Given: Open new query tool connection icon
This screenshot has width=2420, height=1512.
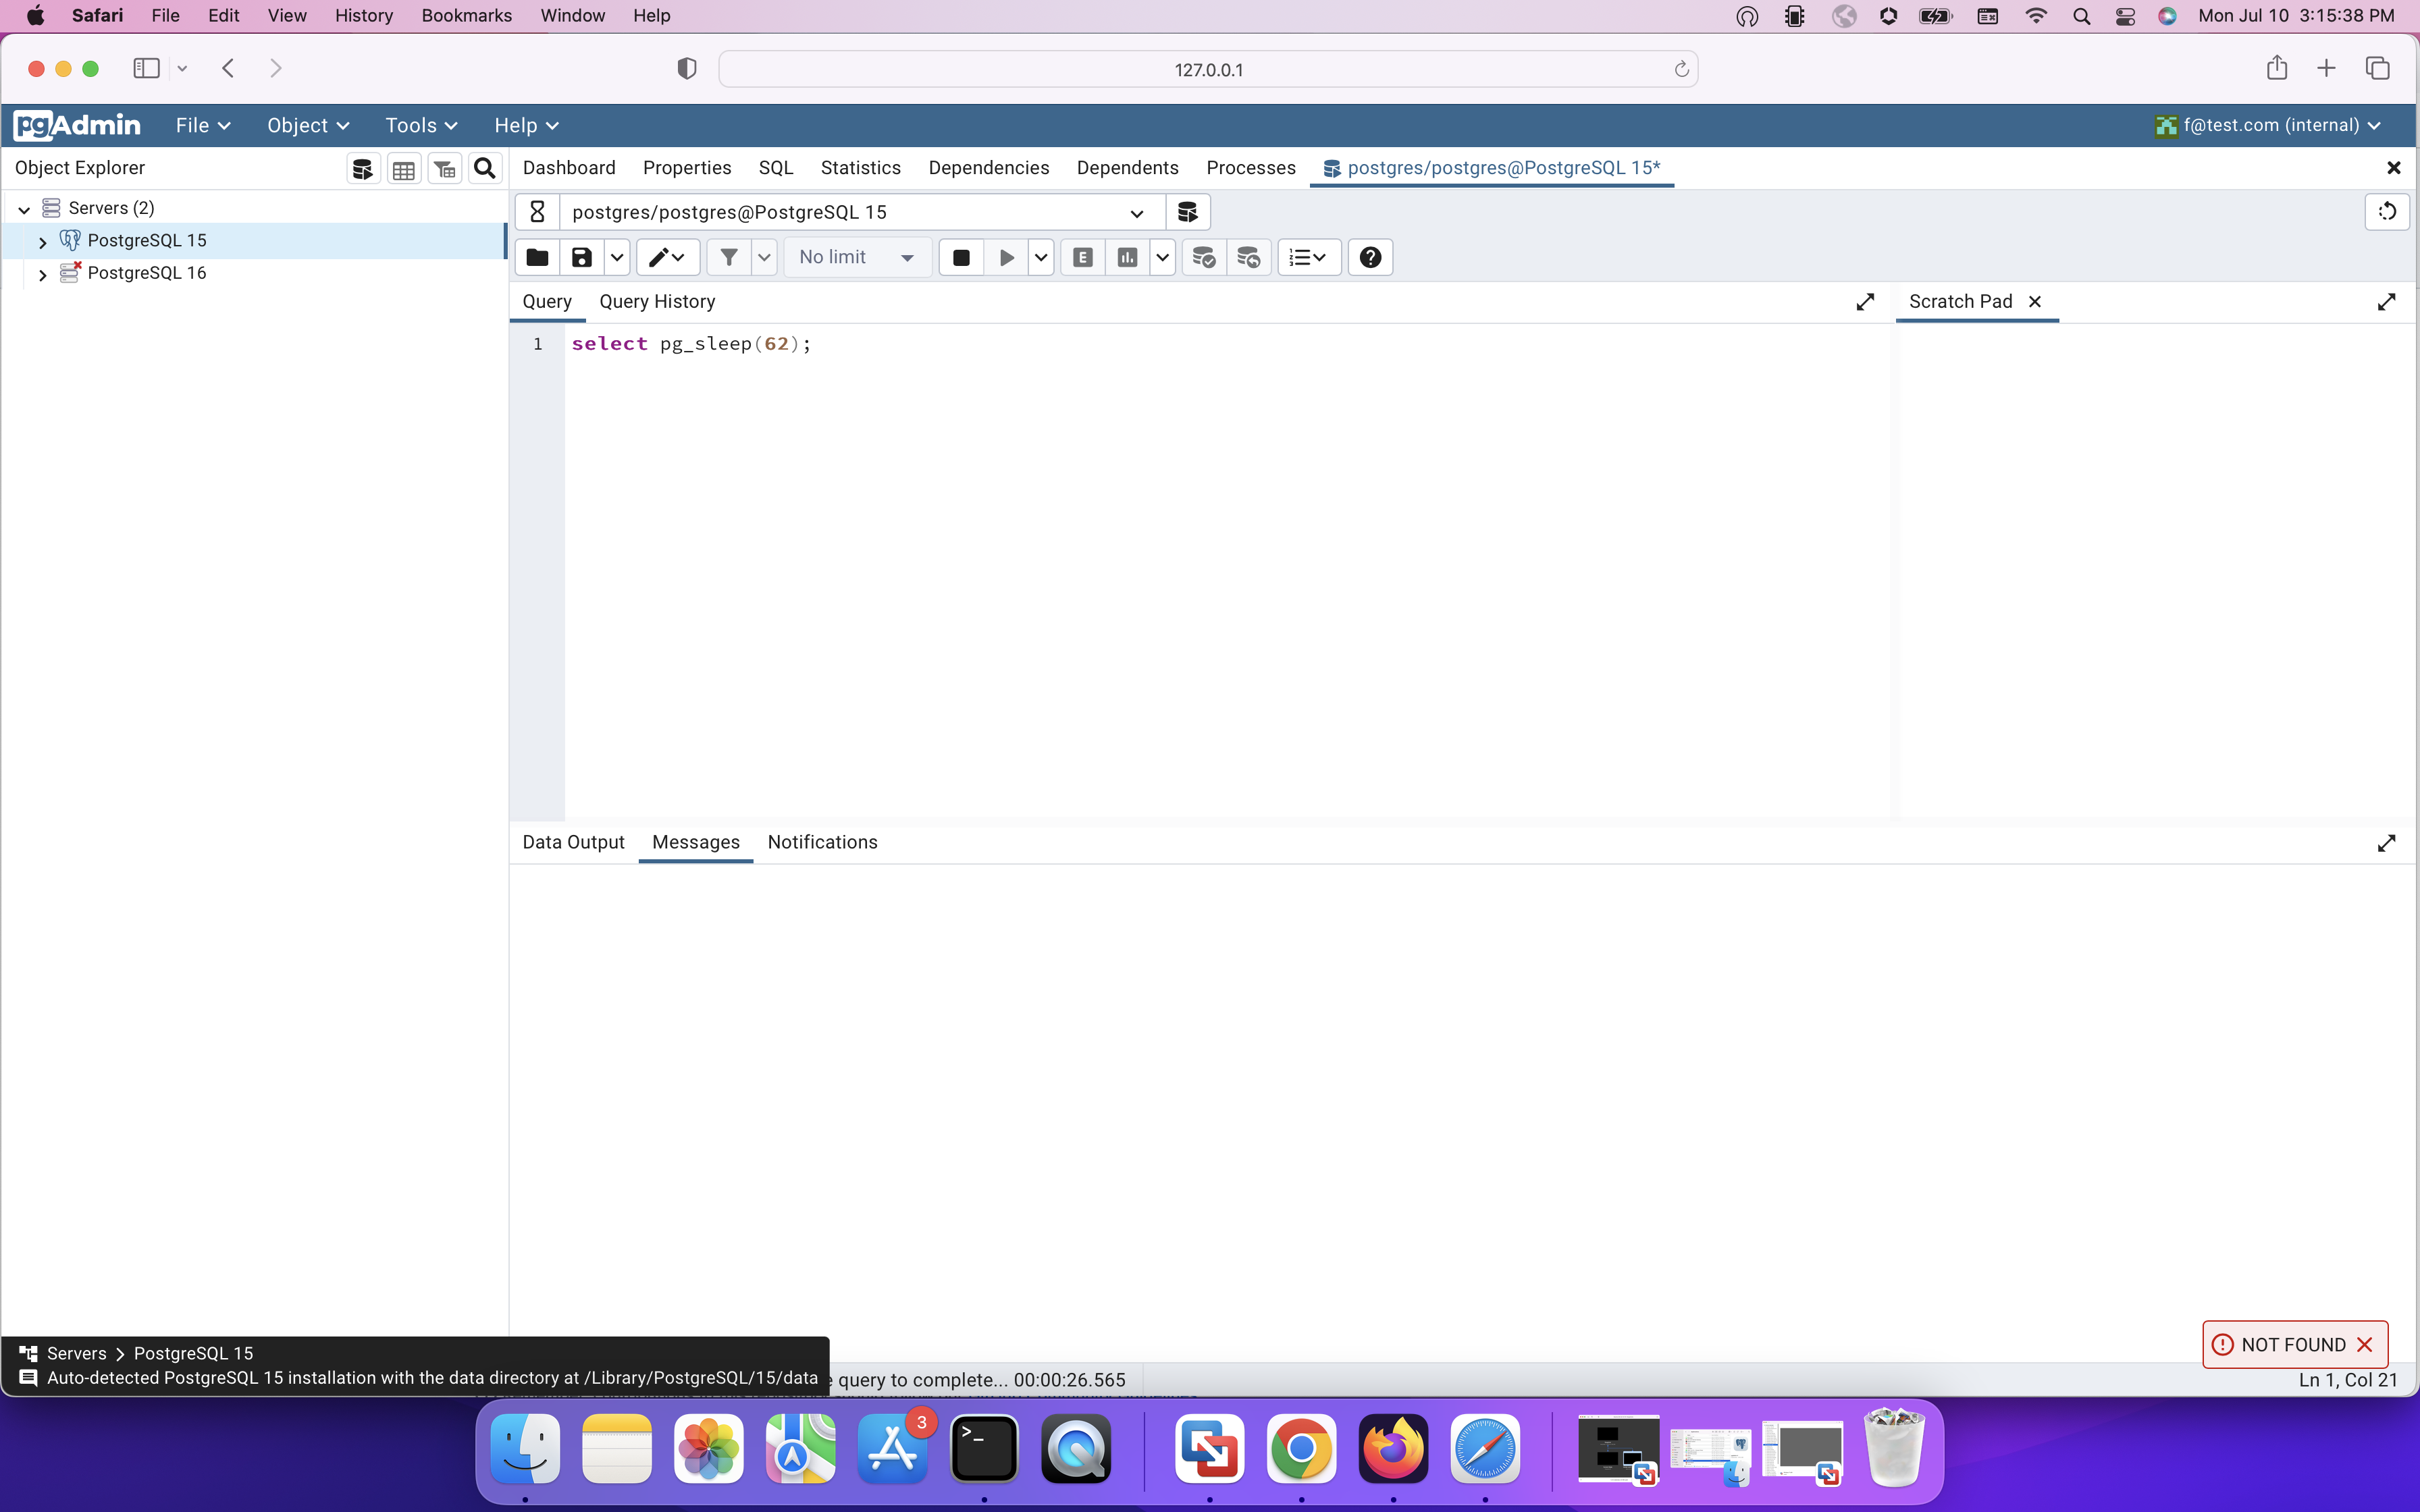Looking at the screenshot, I should pyautogui.click(x=1187, y=212).
